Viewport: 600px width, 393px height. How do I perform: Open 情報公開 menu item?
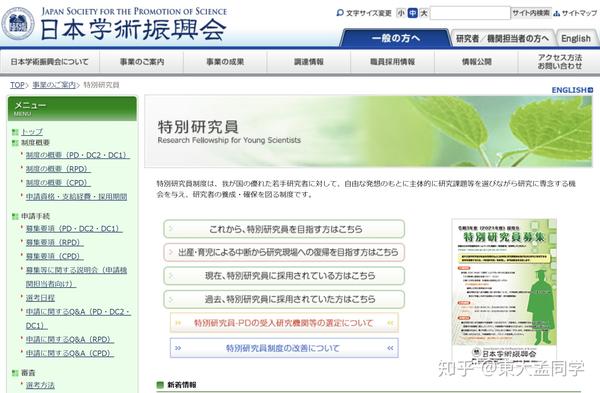[x=476, y=62]
